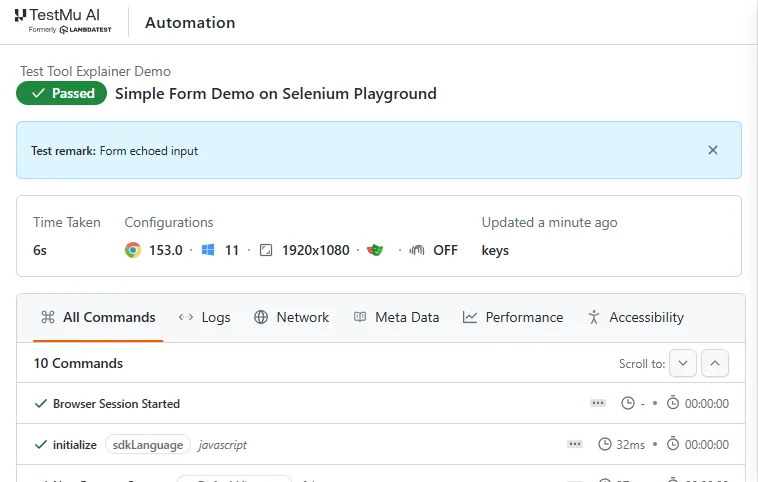Click the javascript value in initialize row
The image size is (758, 482).
[x=222, y=445]
